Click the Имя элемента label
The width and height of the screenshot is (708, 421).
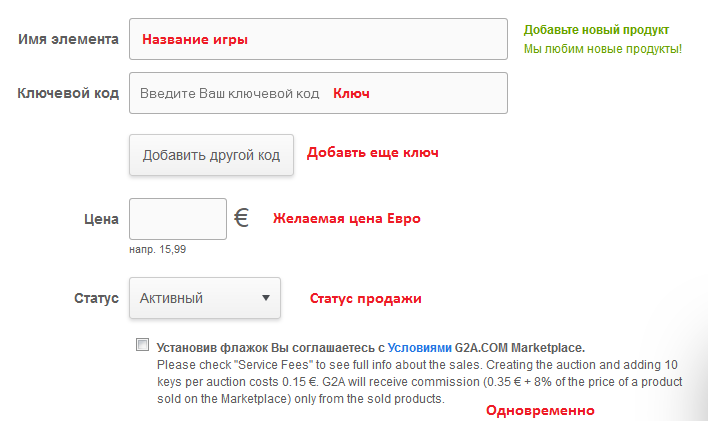click(68, 39)
